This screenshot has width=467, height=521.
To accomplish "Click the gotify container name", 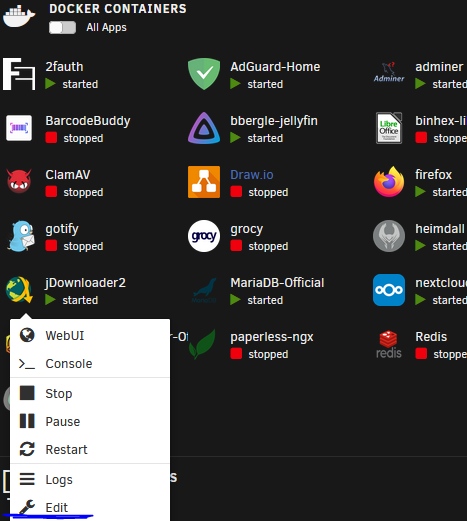I will [62, 229].
